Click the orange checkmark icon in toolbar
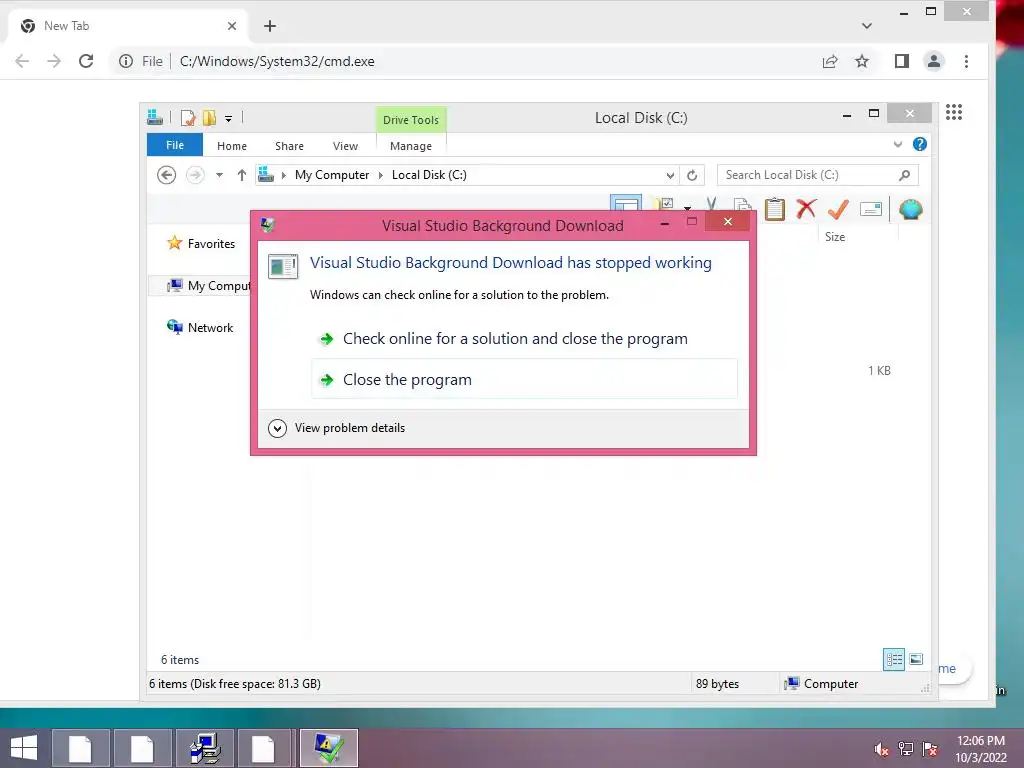1024x768 pixels. 838,209
